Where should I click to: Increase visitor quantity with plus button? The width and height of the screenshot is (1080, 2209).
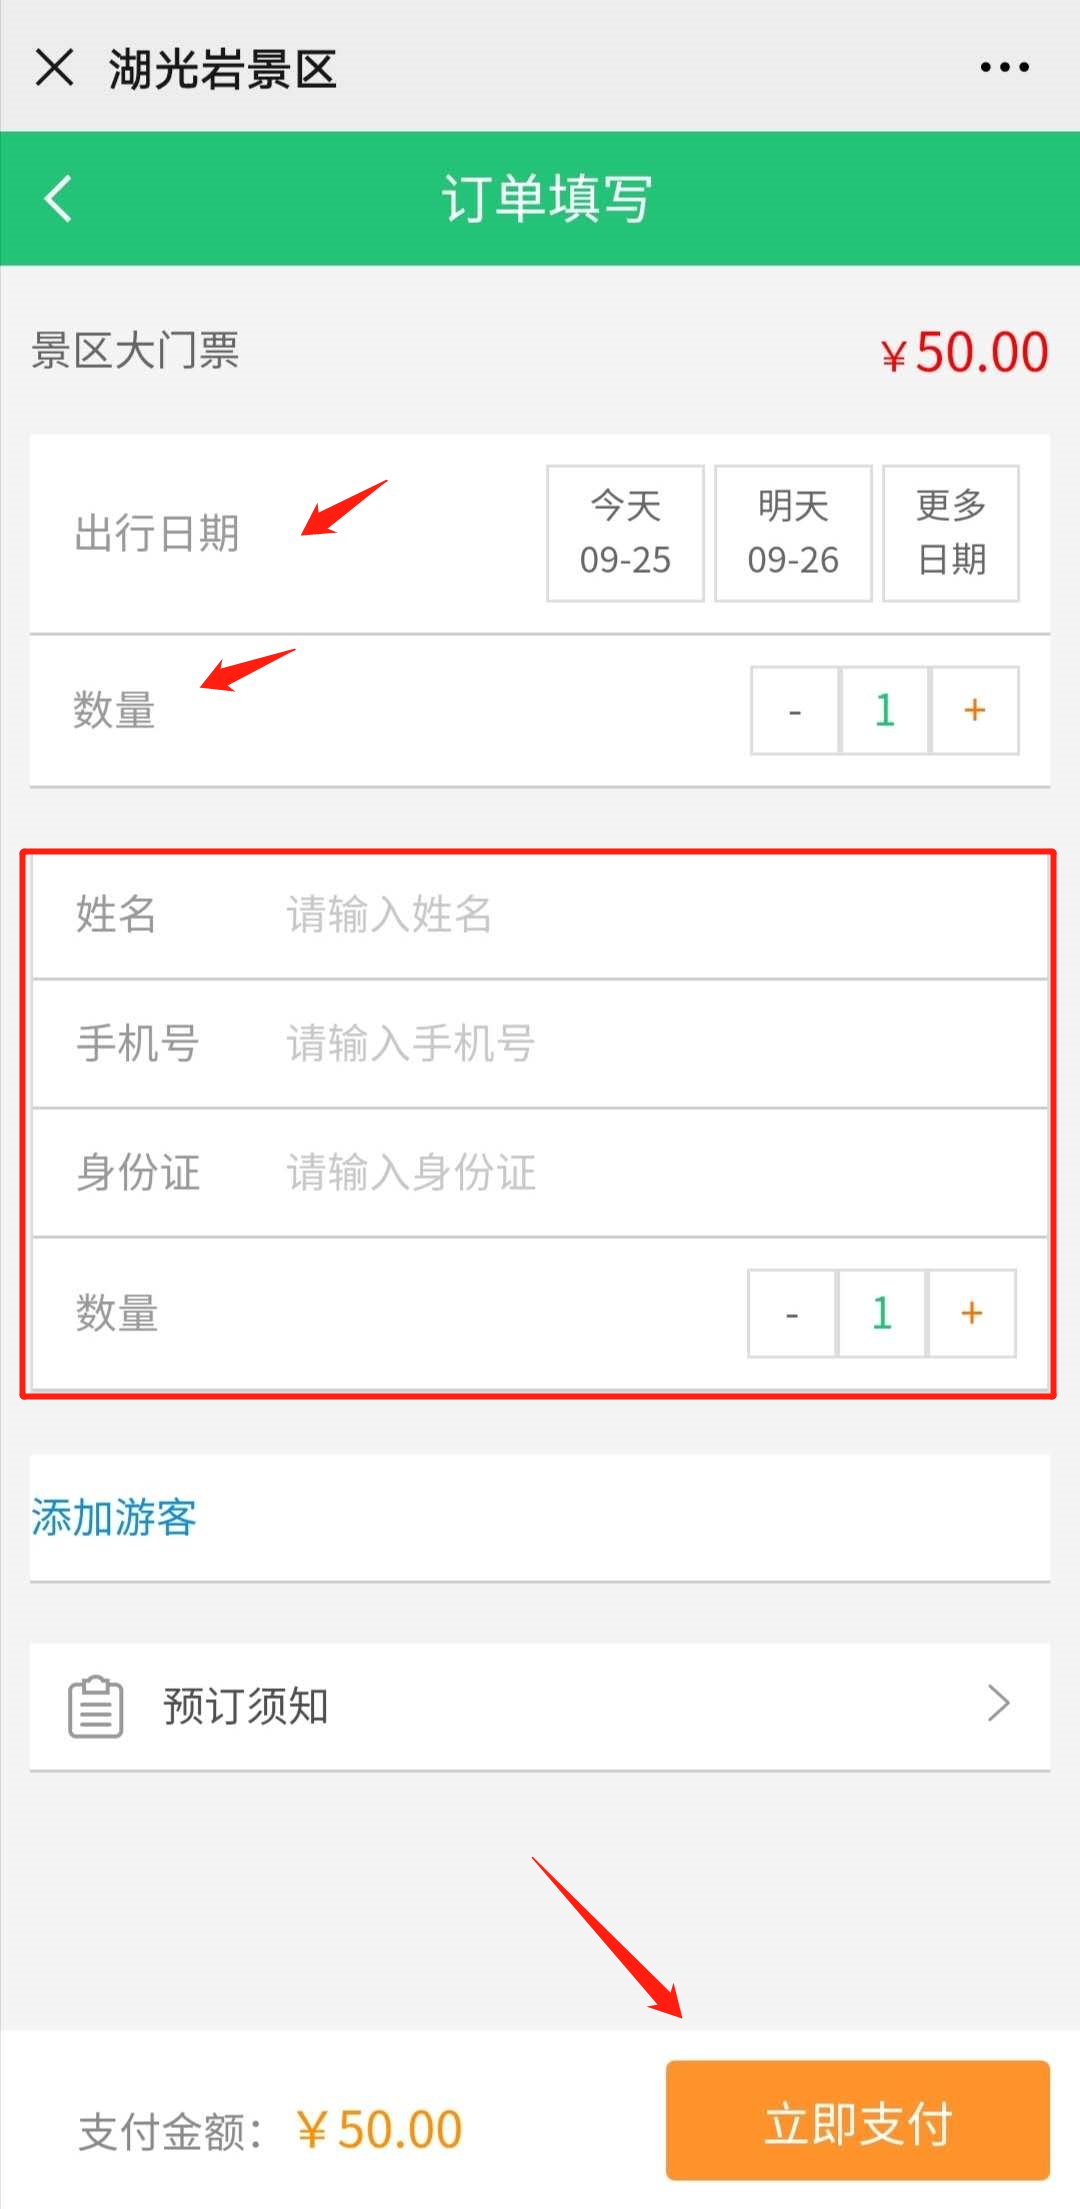(x=972, y=1314)
